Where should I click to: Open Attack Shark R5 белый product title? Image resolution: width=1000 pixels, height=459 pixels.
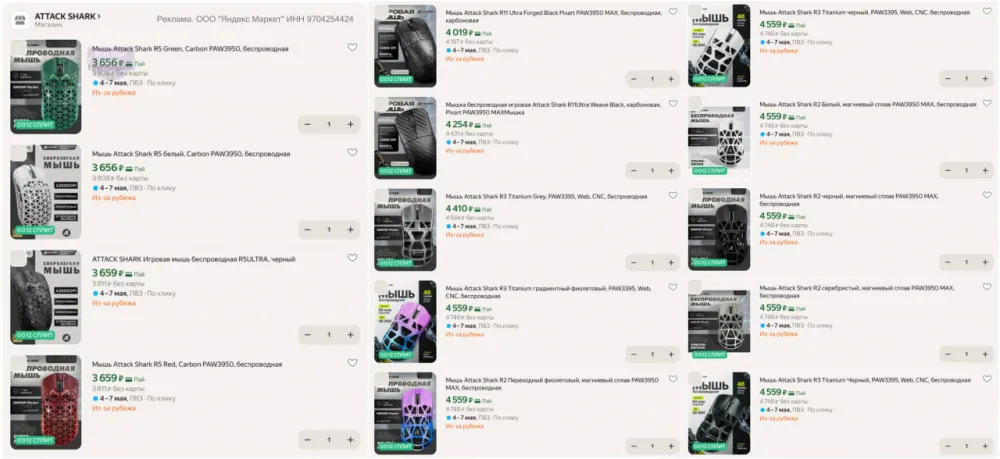pos(191,154)
